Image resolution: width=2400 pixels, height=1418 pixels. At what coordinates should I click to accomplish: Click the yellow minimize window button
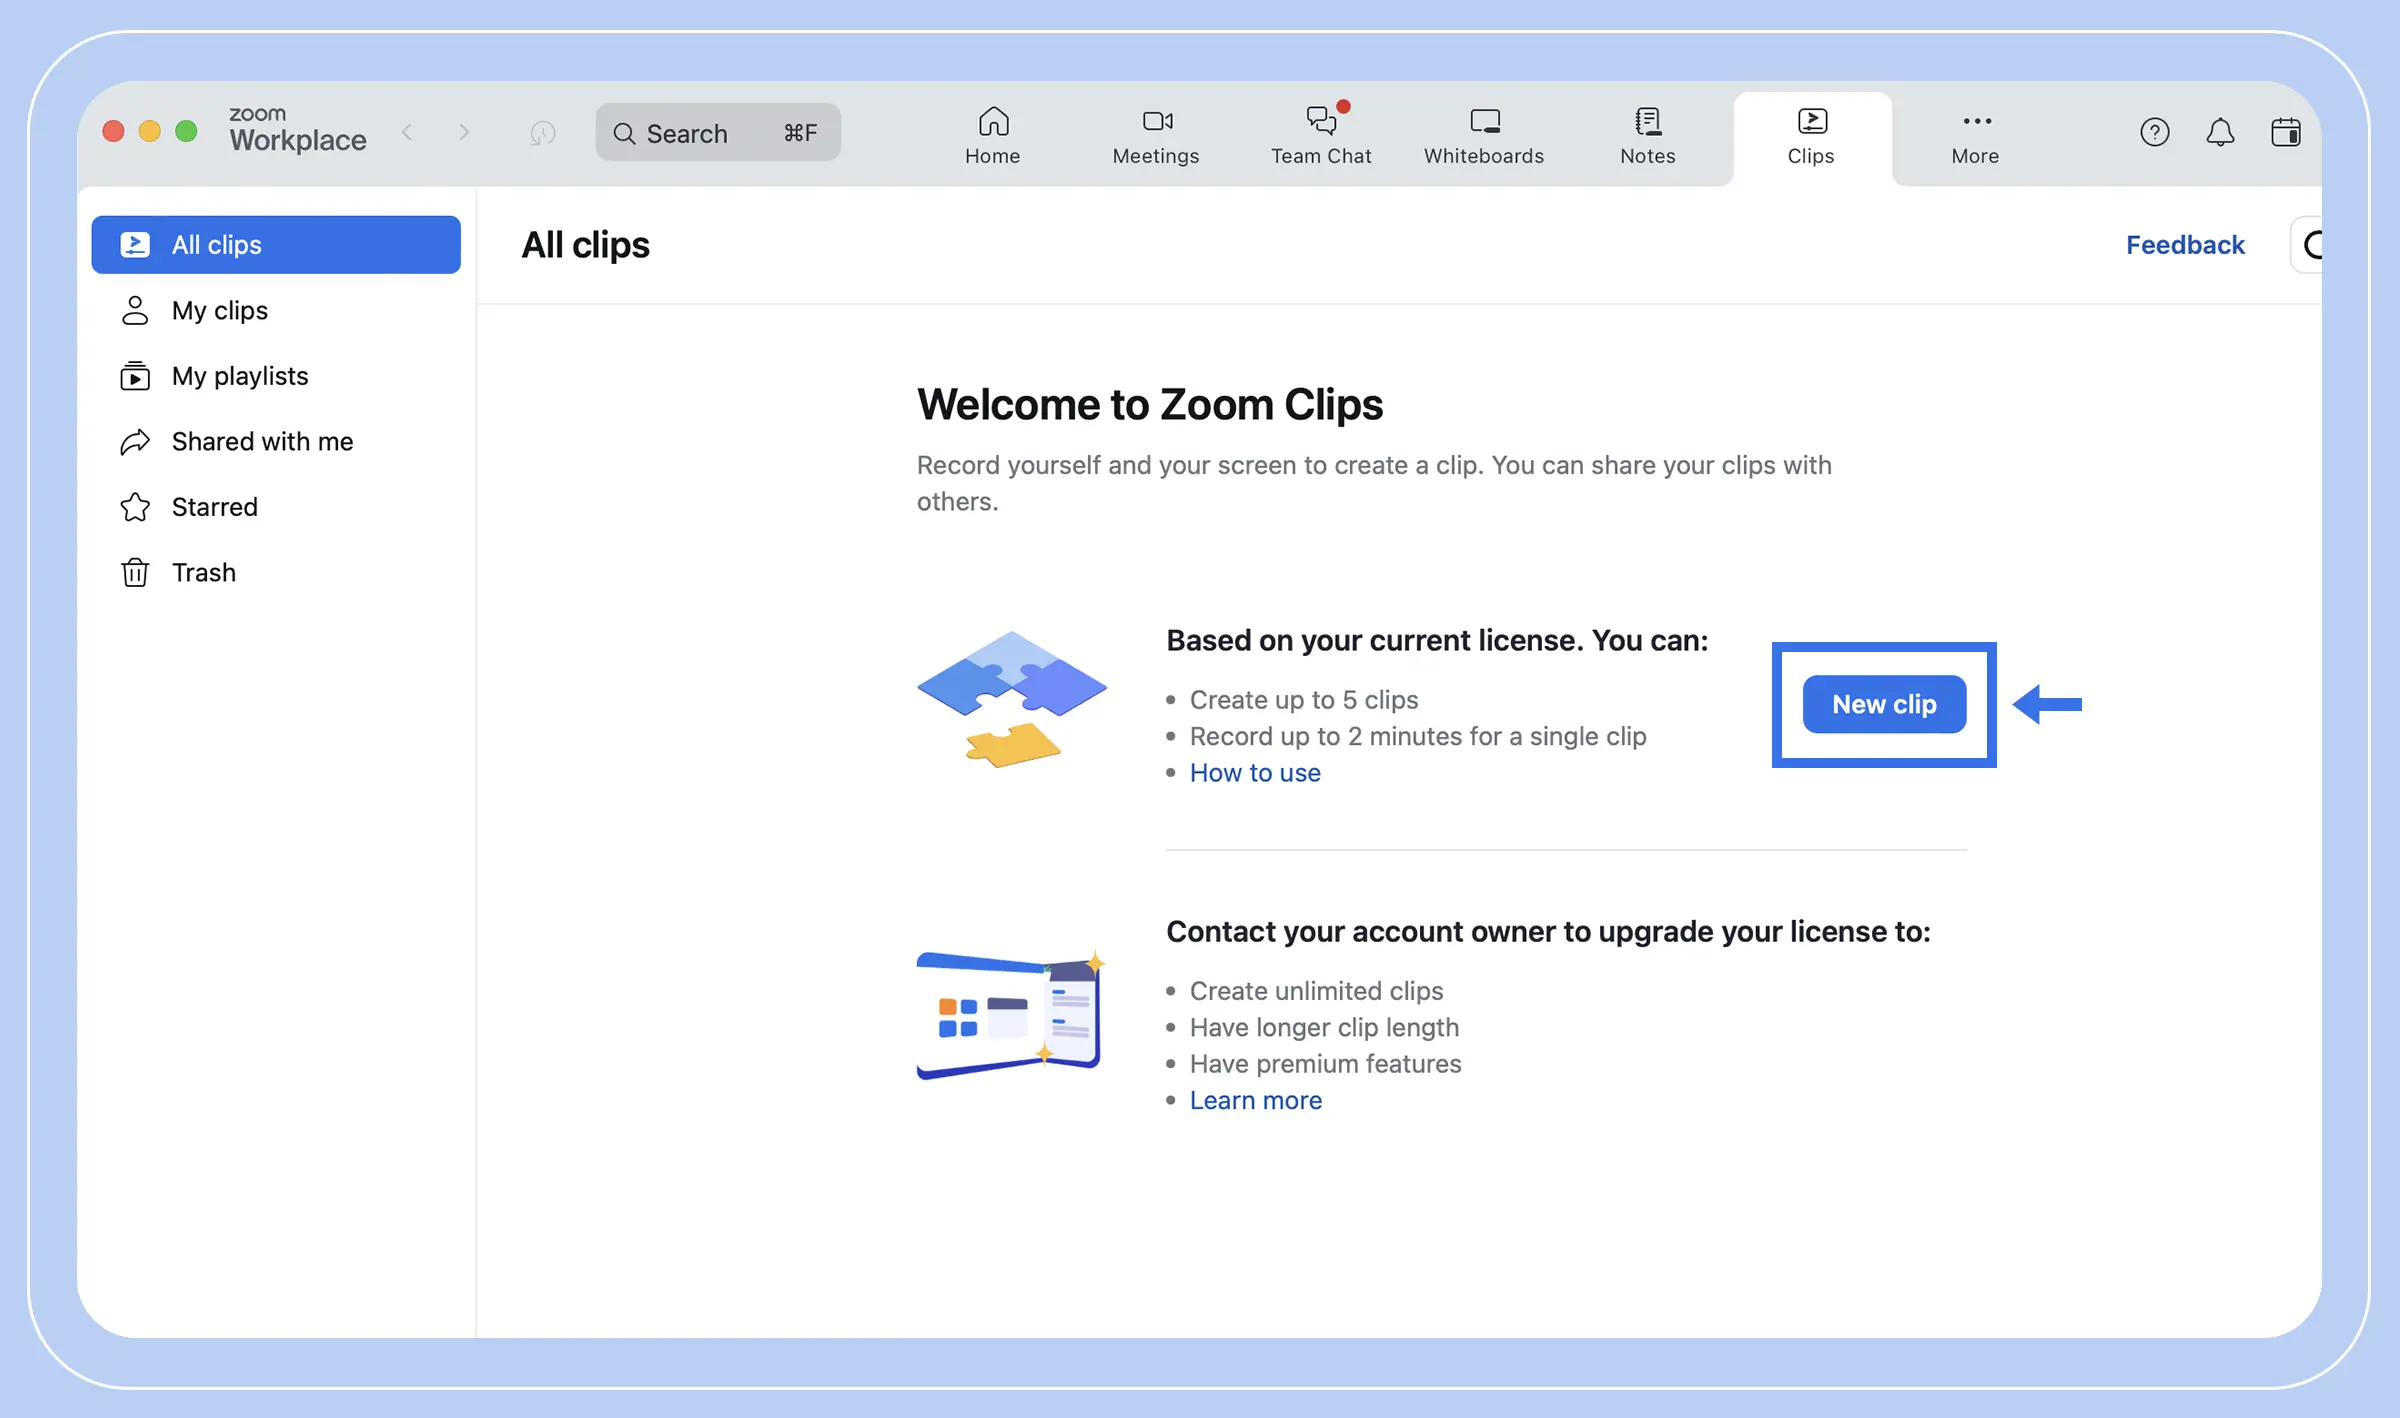[150, 131]
